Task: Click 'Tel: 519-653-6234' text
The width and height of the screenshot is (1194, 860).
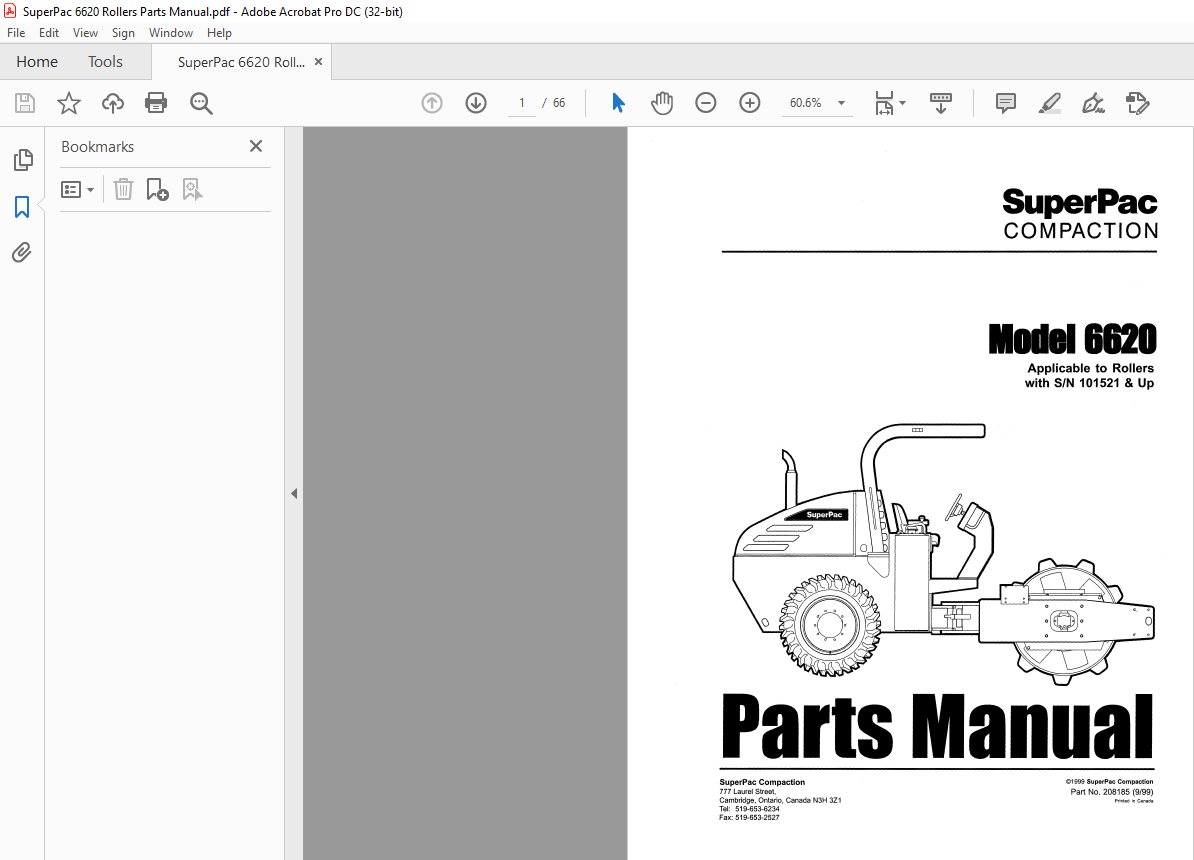Action: [749, 809]
